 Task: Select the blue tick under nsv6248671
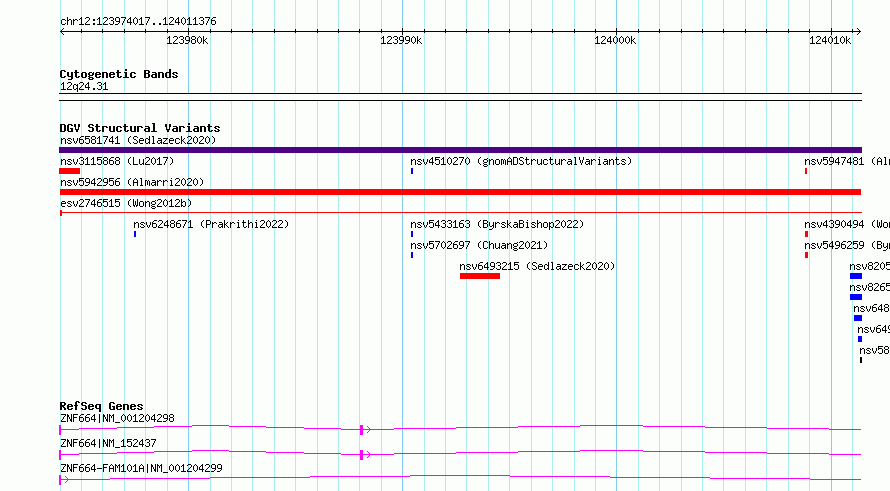click(135, 234)
